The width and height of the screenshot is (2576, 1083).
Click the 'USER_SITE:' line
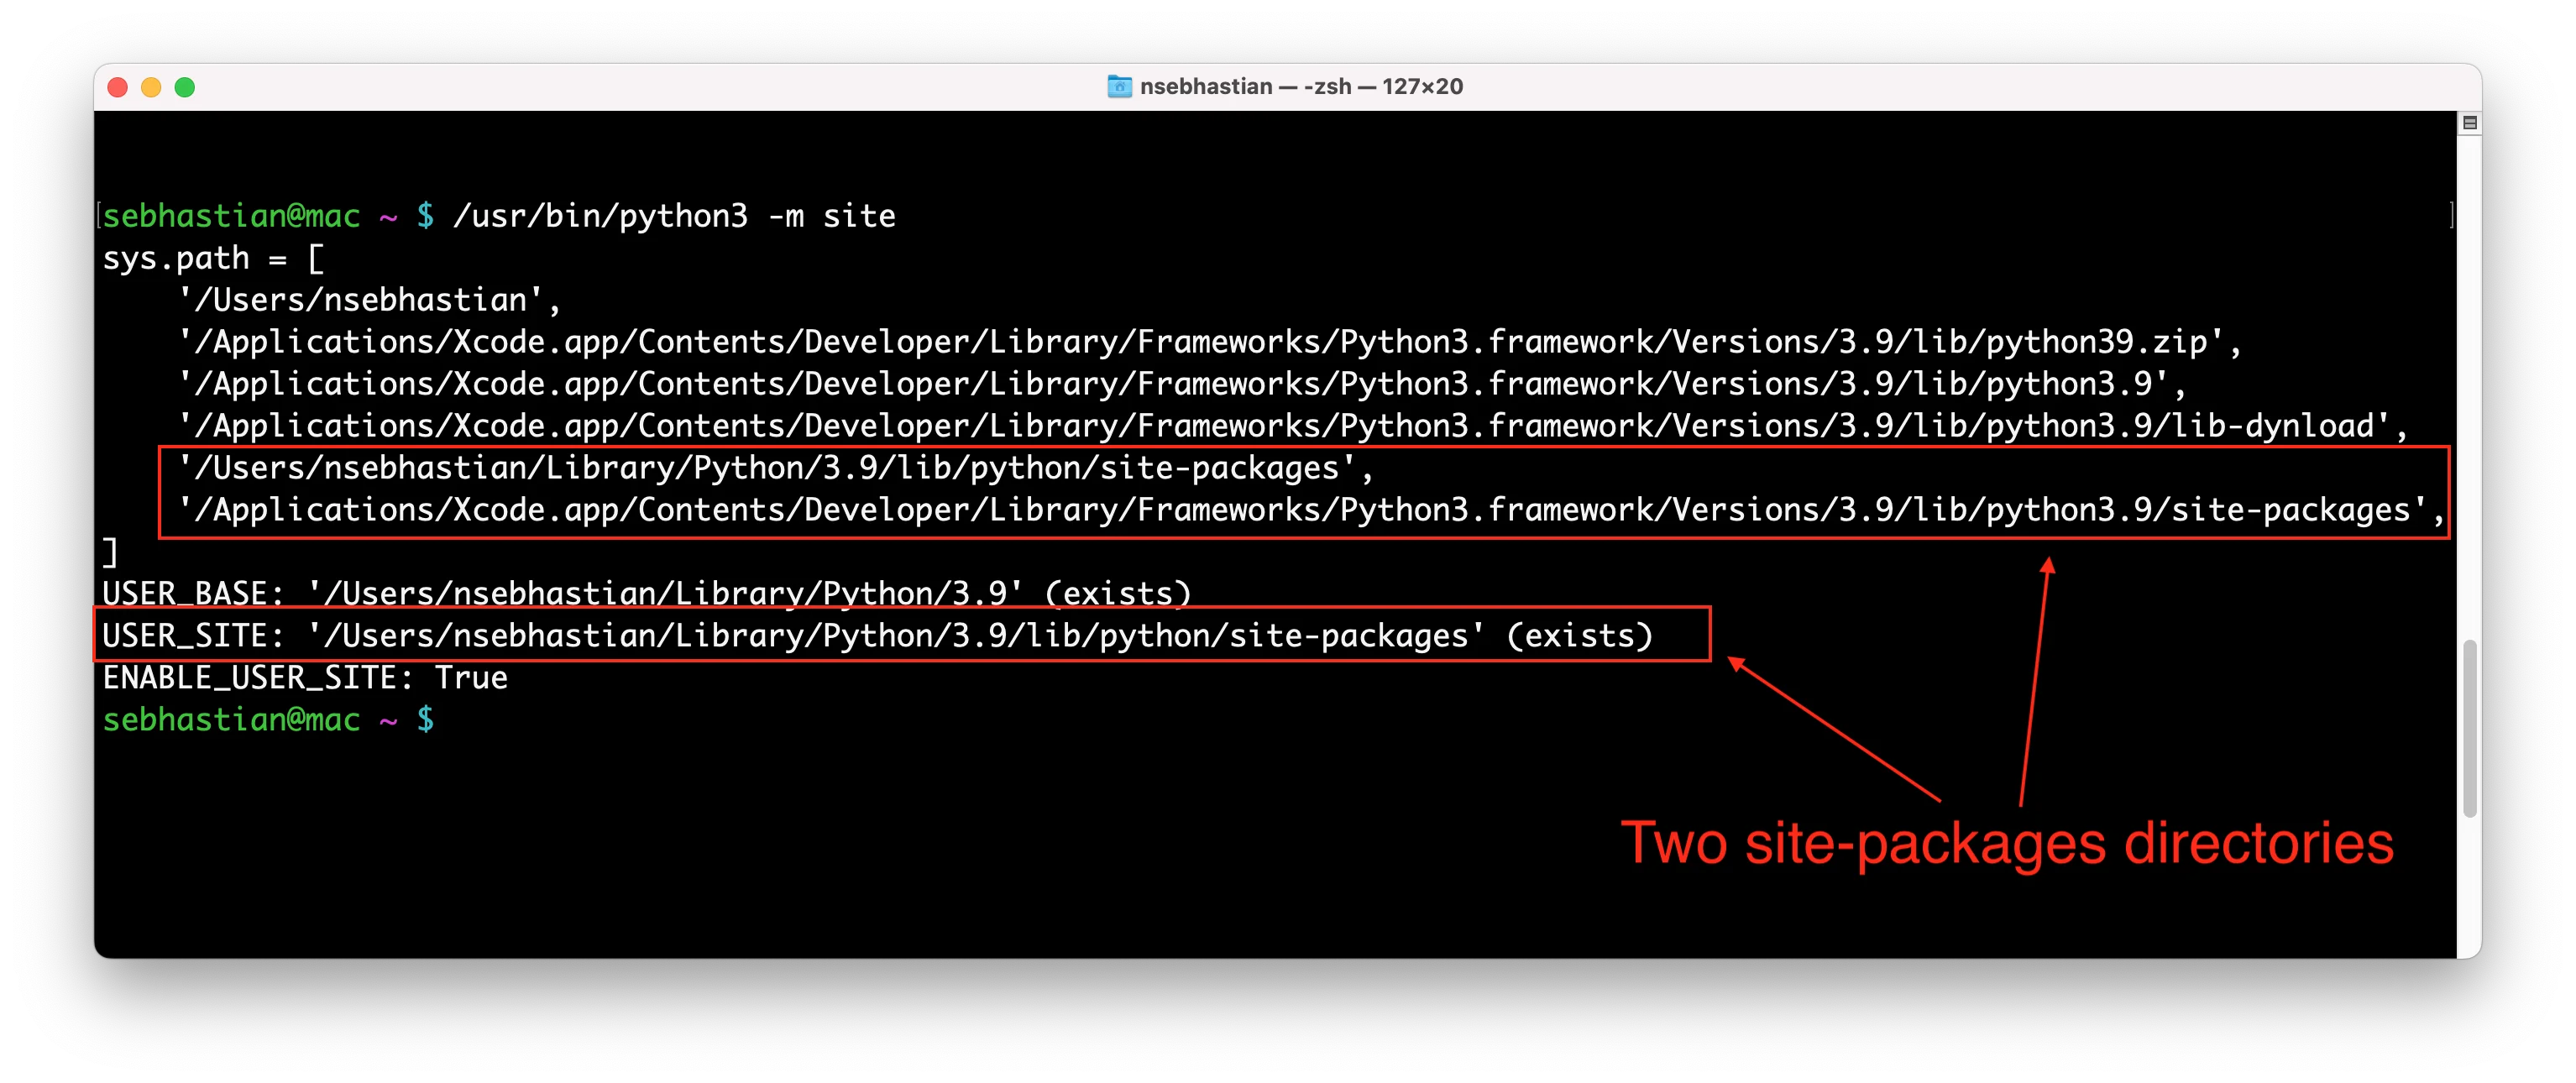[x=878, y=636]
